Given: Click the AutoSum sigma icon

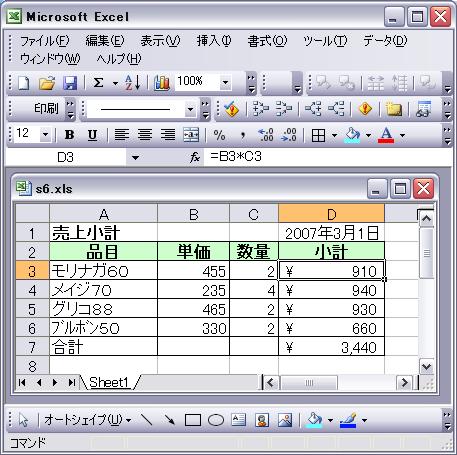Looking at the screenshot, I should coord(98,82).
